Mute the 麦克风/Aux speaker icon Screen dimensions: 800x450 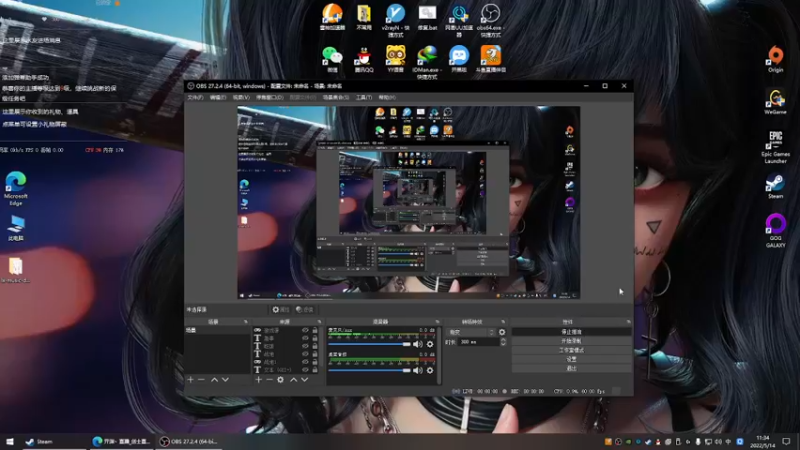click(x=418, y=344)
